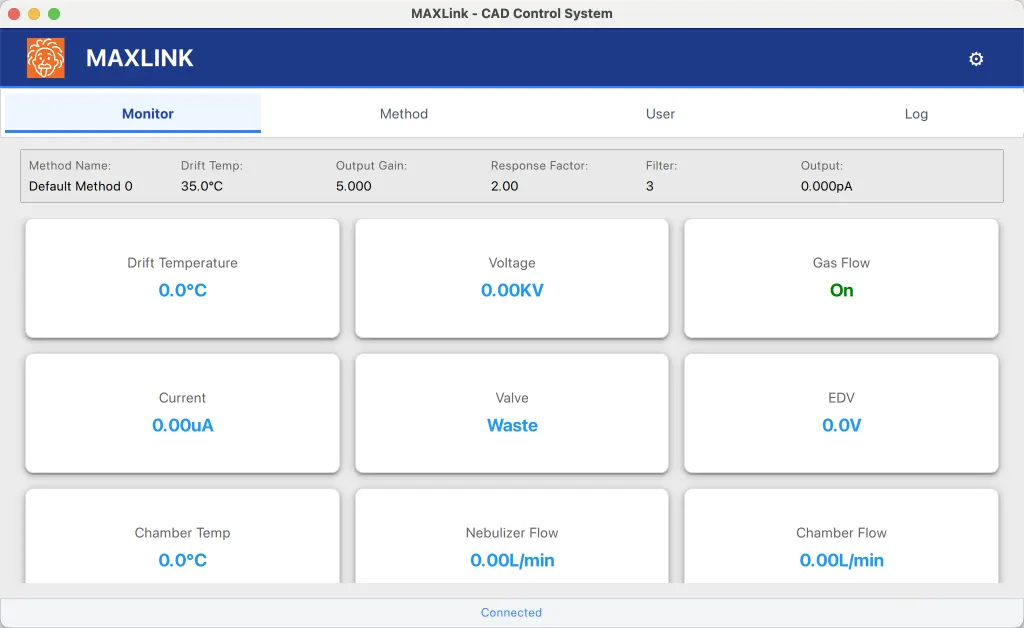
Task: Select the Voltage reading card
Action: [x=512, y=279]
